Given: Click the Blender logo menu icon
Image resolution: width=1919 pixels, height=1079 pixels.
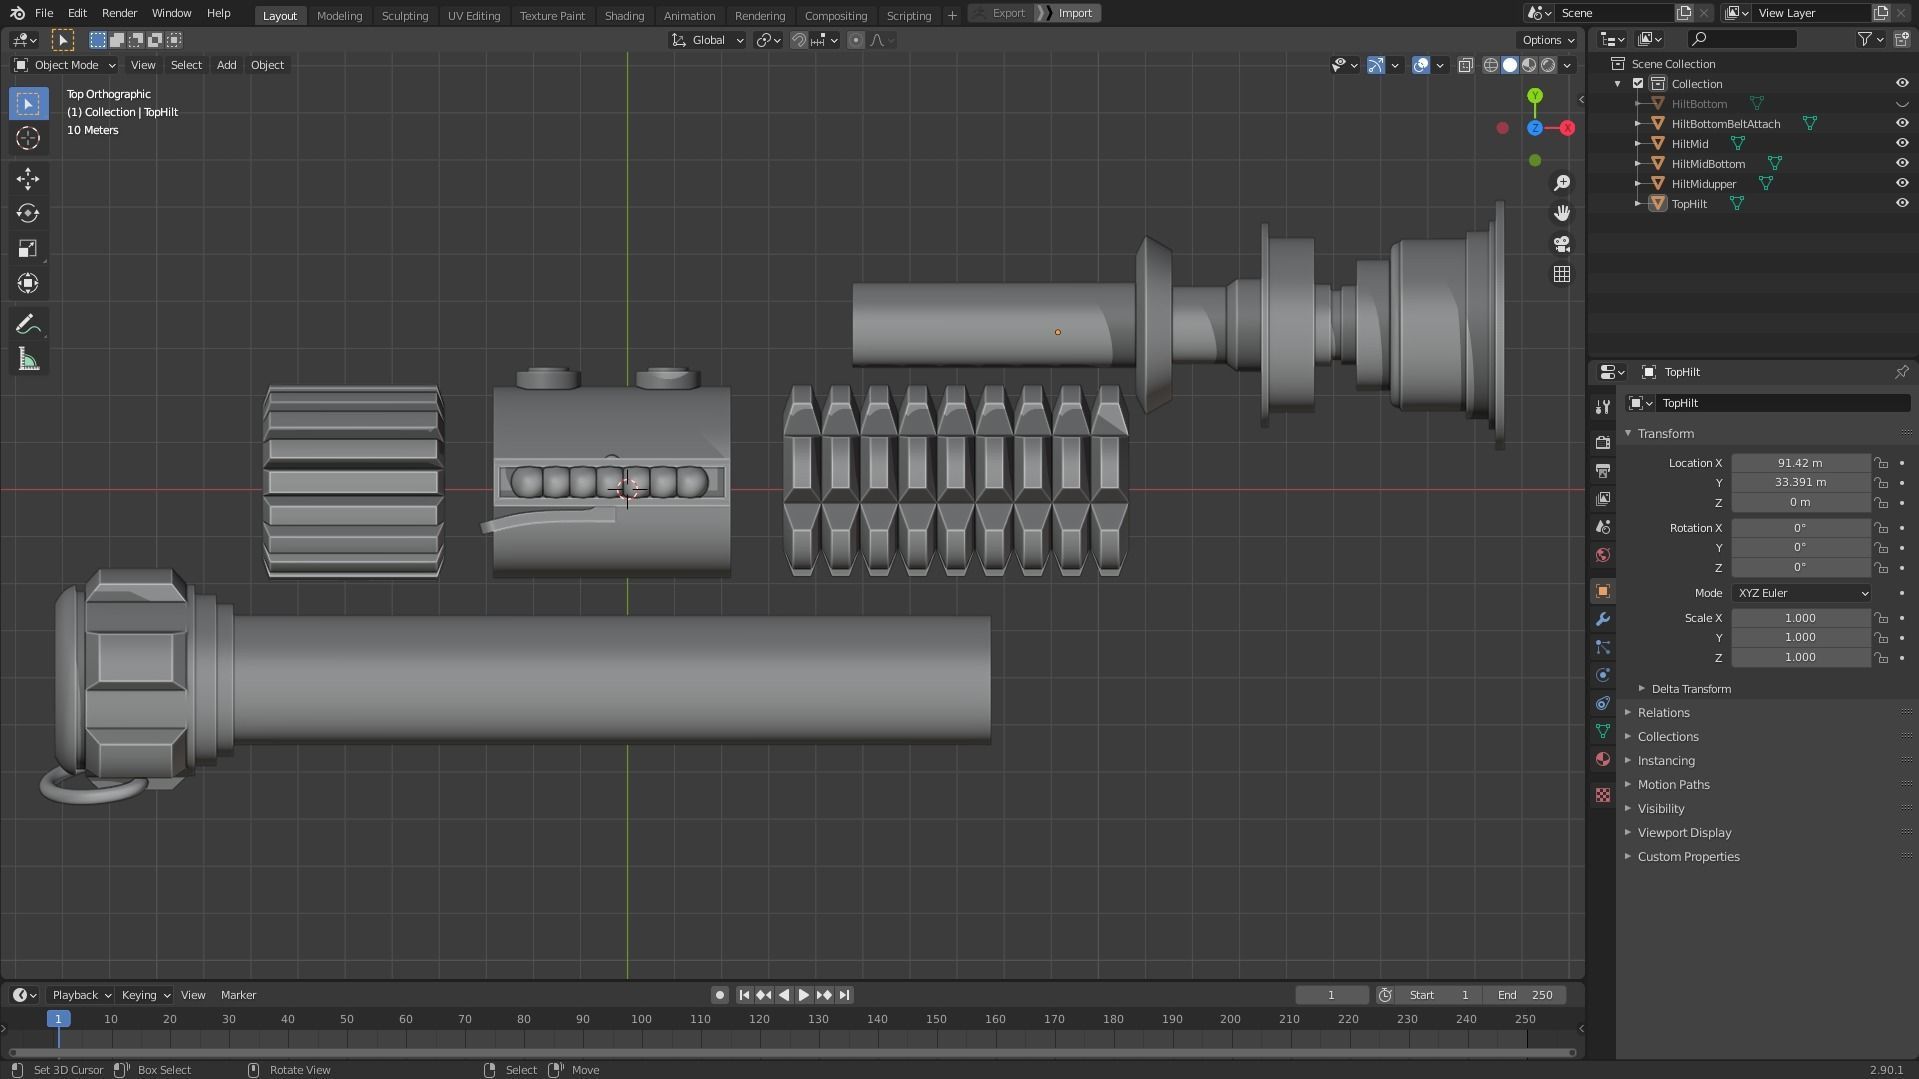Looking at the screenshot, I should coord(17,13).
